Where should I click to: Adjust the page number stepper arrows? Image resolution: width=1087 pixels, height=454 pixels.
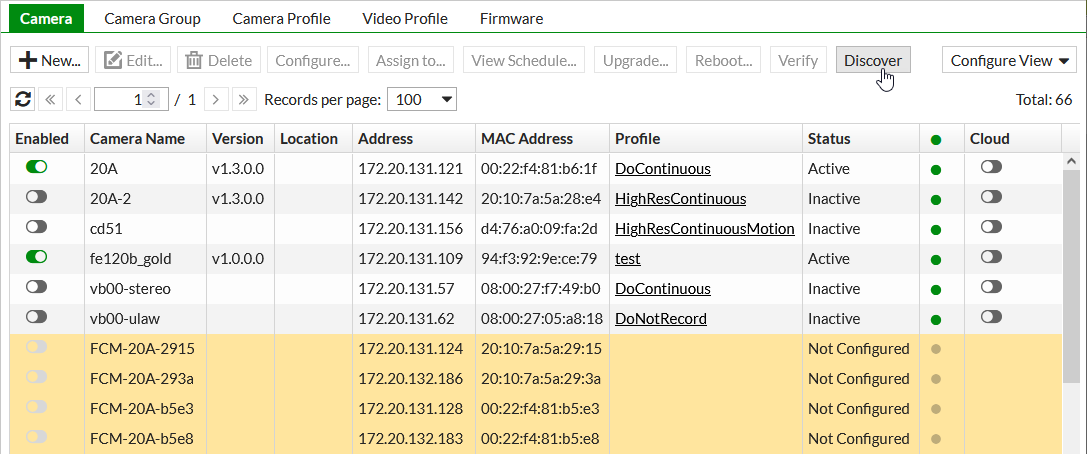coord(151,99)
